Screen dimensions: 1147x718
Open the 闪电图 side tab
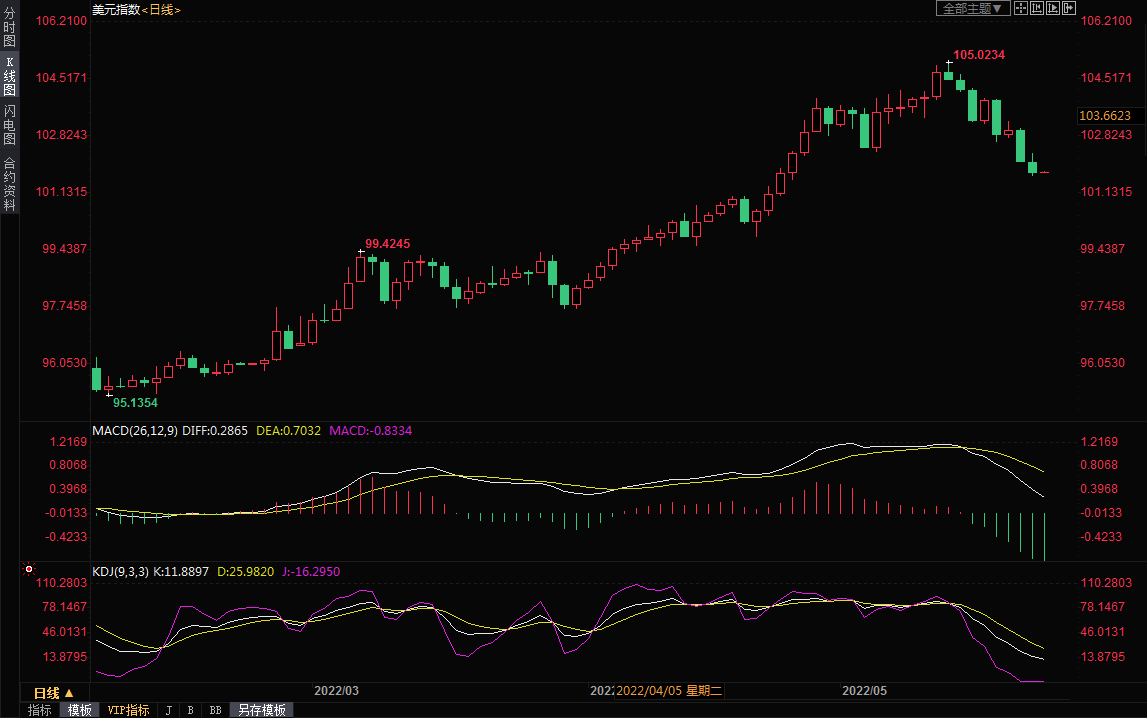9,125
